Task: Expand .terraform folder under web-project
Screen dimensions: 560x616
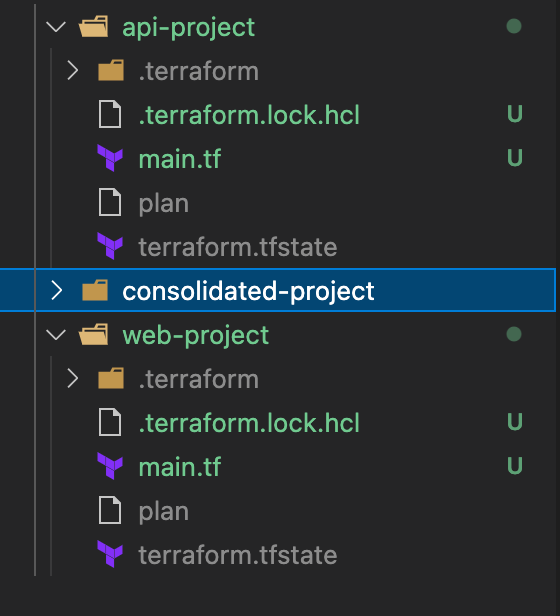Action: click(73, 379)
